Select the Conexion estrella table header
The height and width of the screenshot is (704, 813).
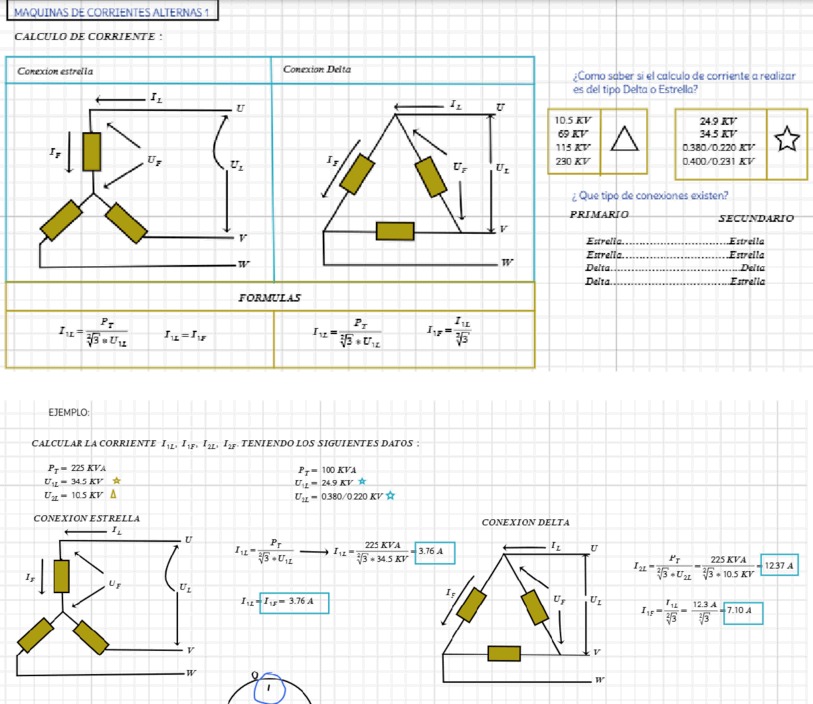click(55, 71)
